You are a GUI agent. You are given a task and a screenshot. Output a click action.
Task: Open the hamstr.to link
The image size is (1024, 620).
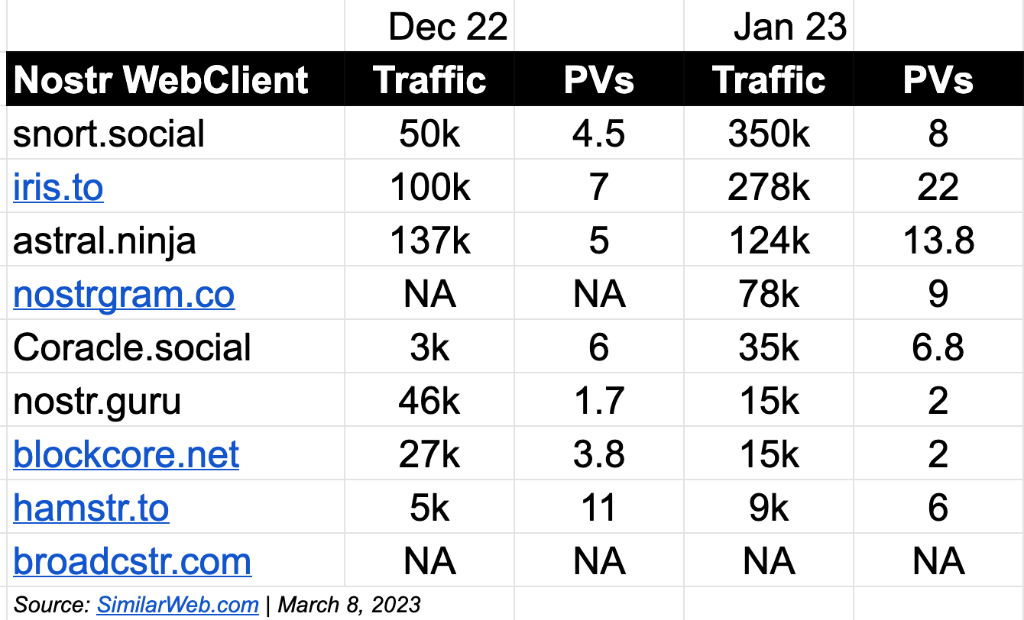click(x=91, y=508)
